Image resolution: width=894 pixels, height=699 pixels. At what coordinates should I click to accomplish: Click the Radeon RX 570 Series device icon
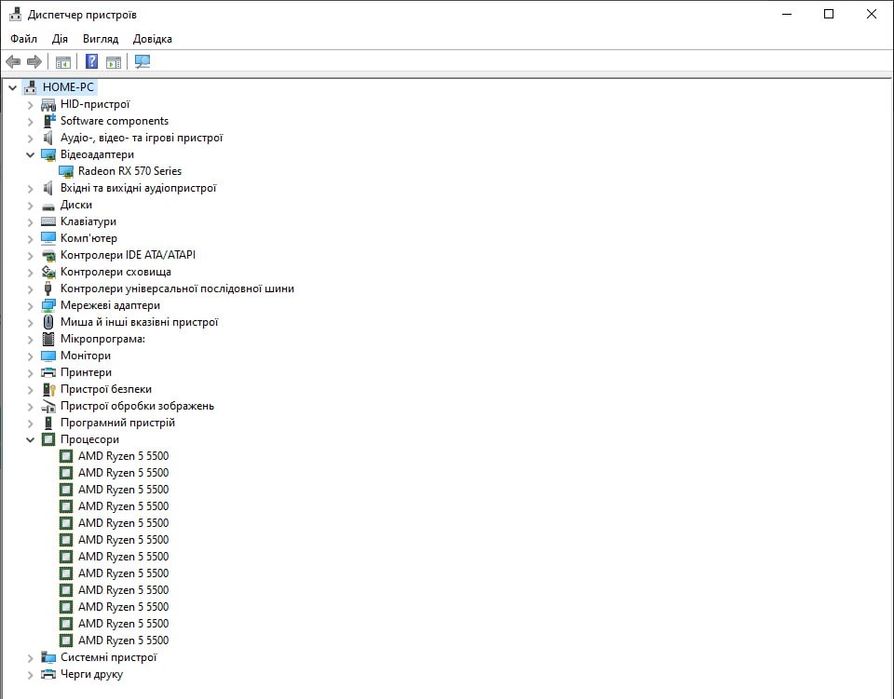click(x=66, y=171)
